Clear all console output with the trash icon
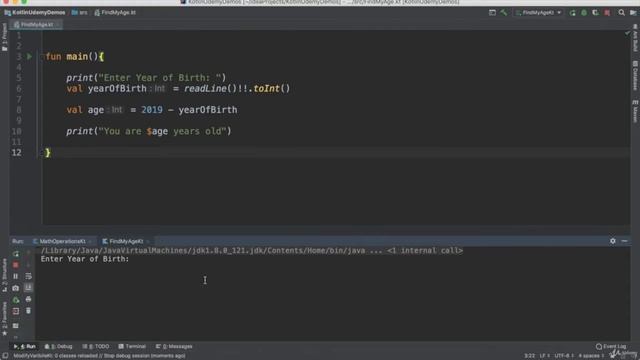This screenshot has height=360, width=640. tap(28, 311)
